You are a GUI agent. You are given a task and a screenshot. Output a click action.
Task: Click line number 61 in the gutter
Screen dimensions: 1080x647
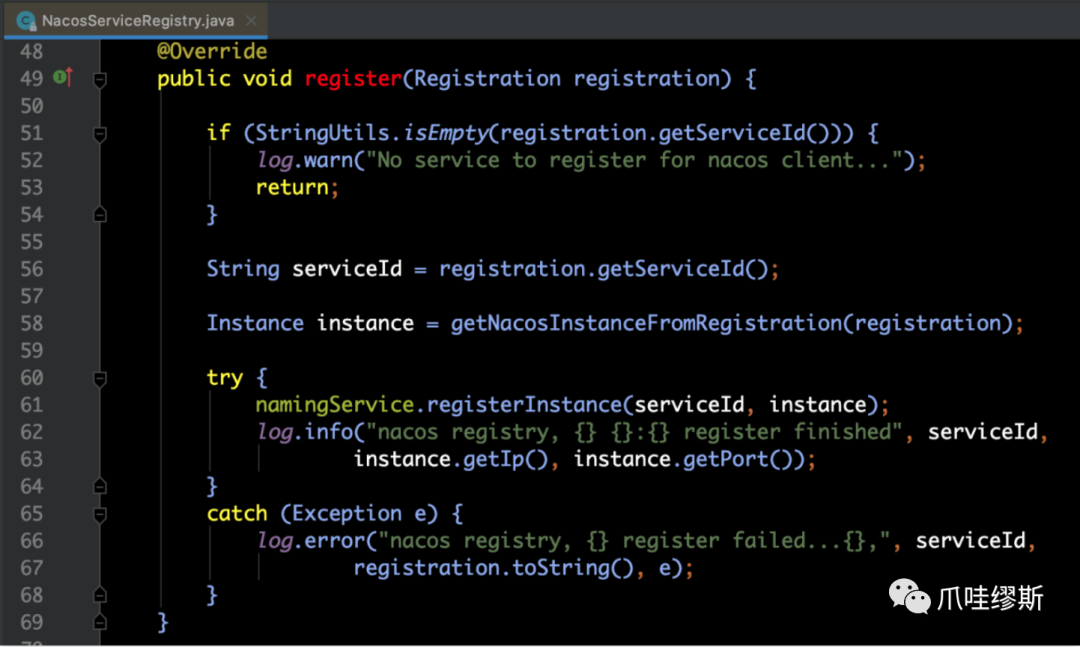(x=32, y=405)
